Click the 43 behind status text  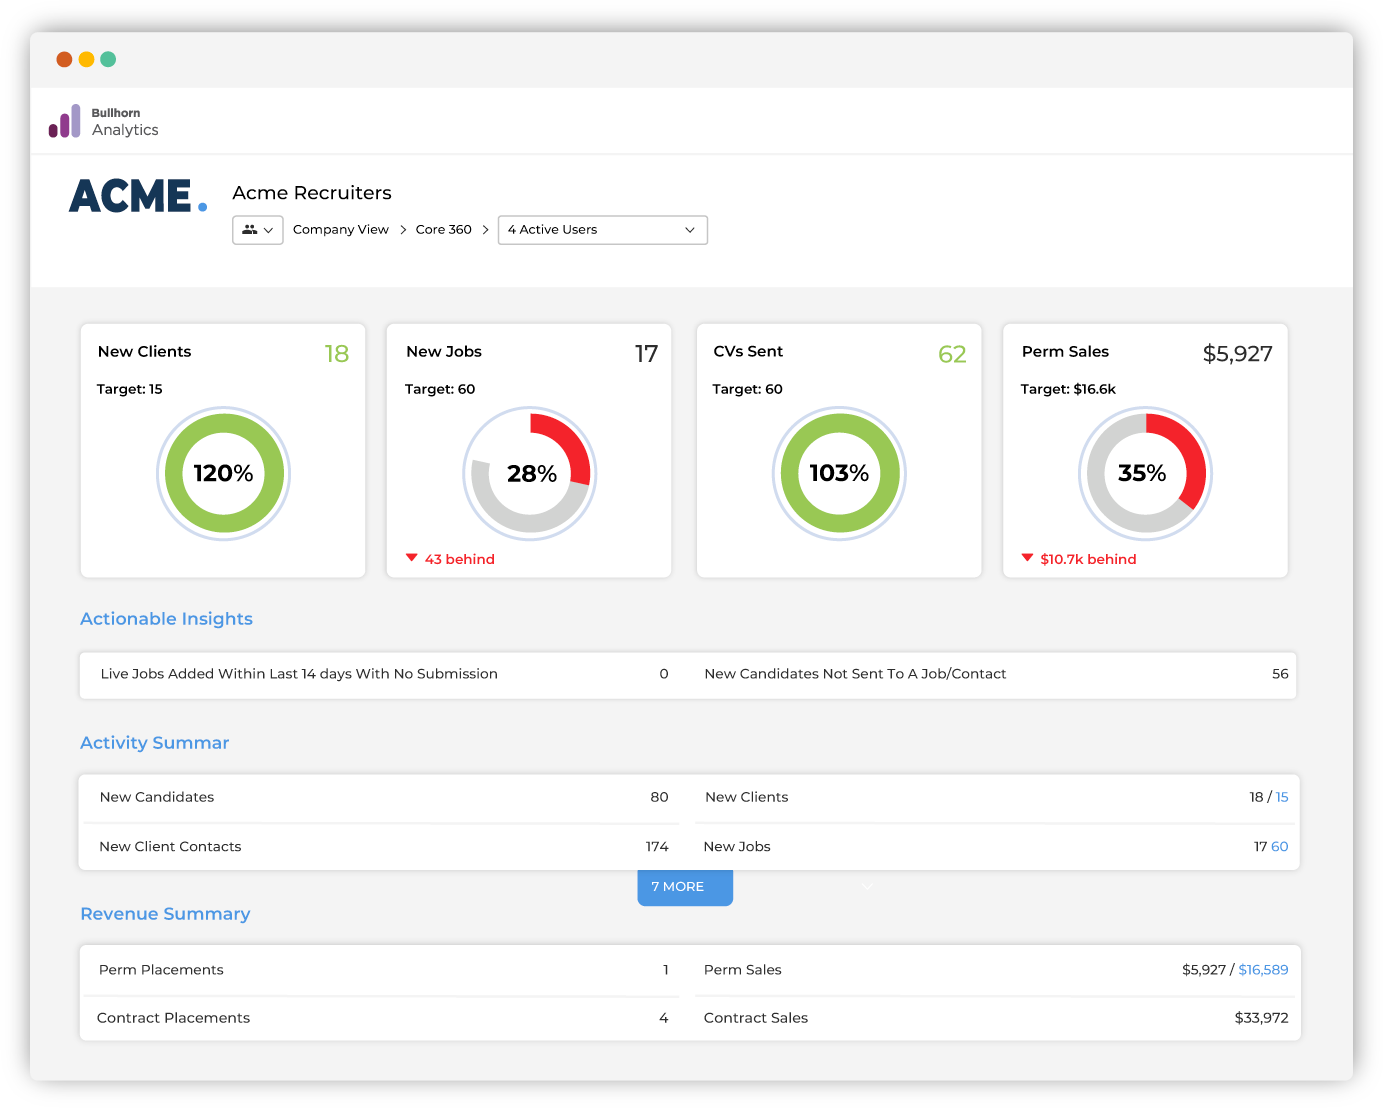tap(460, 559)
